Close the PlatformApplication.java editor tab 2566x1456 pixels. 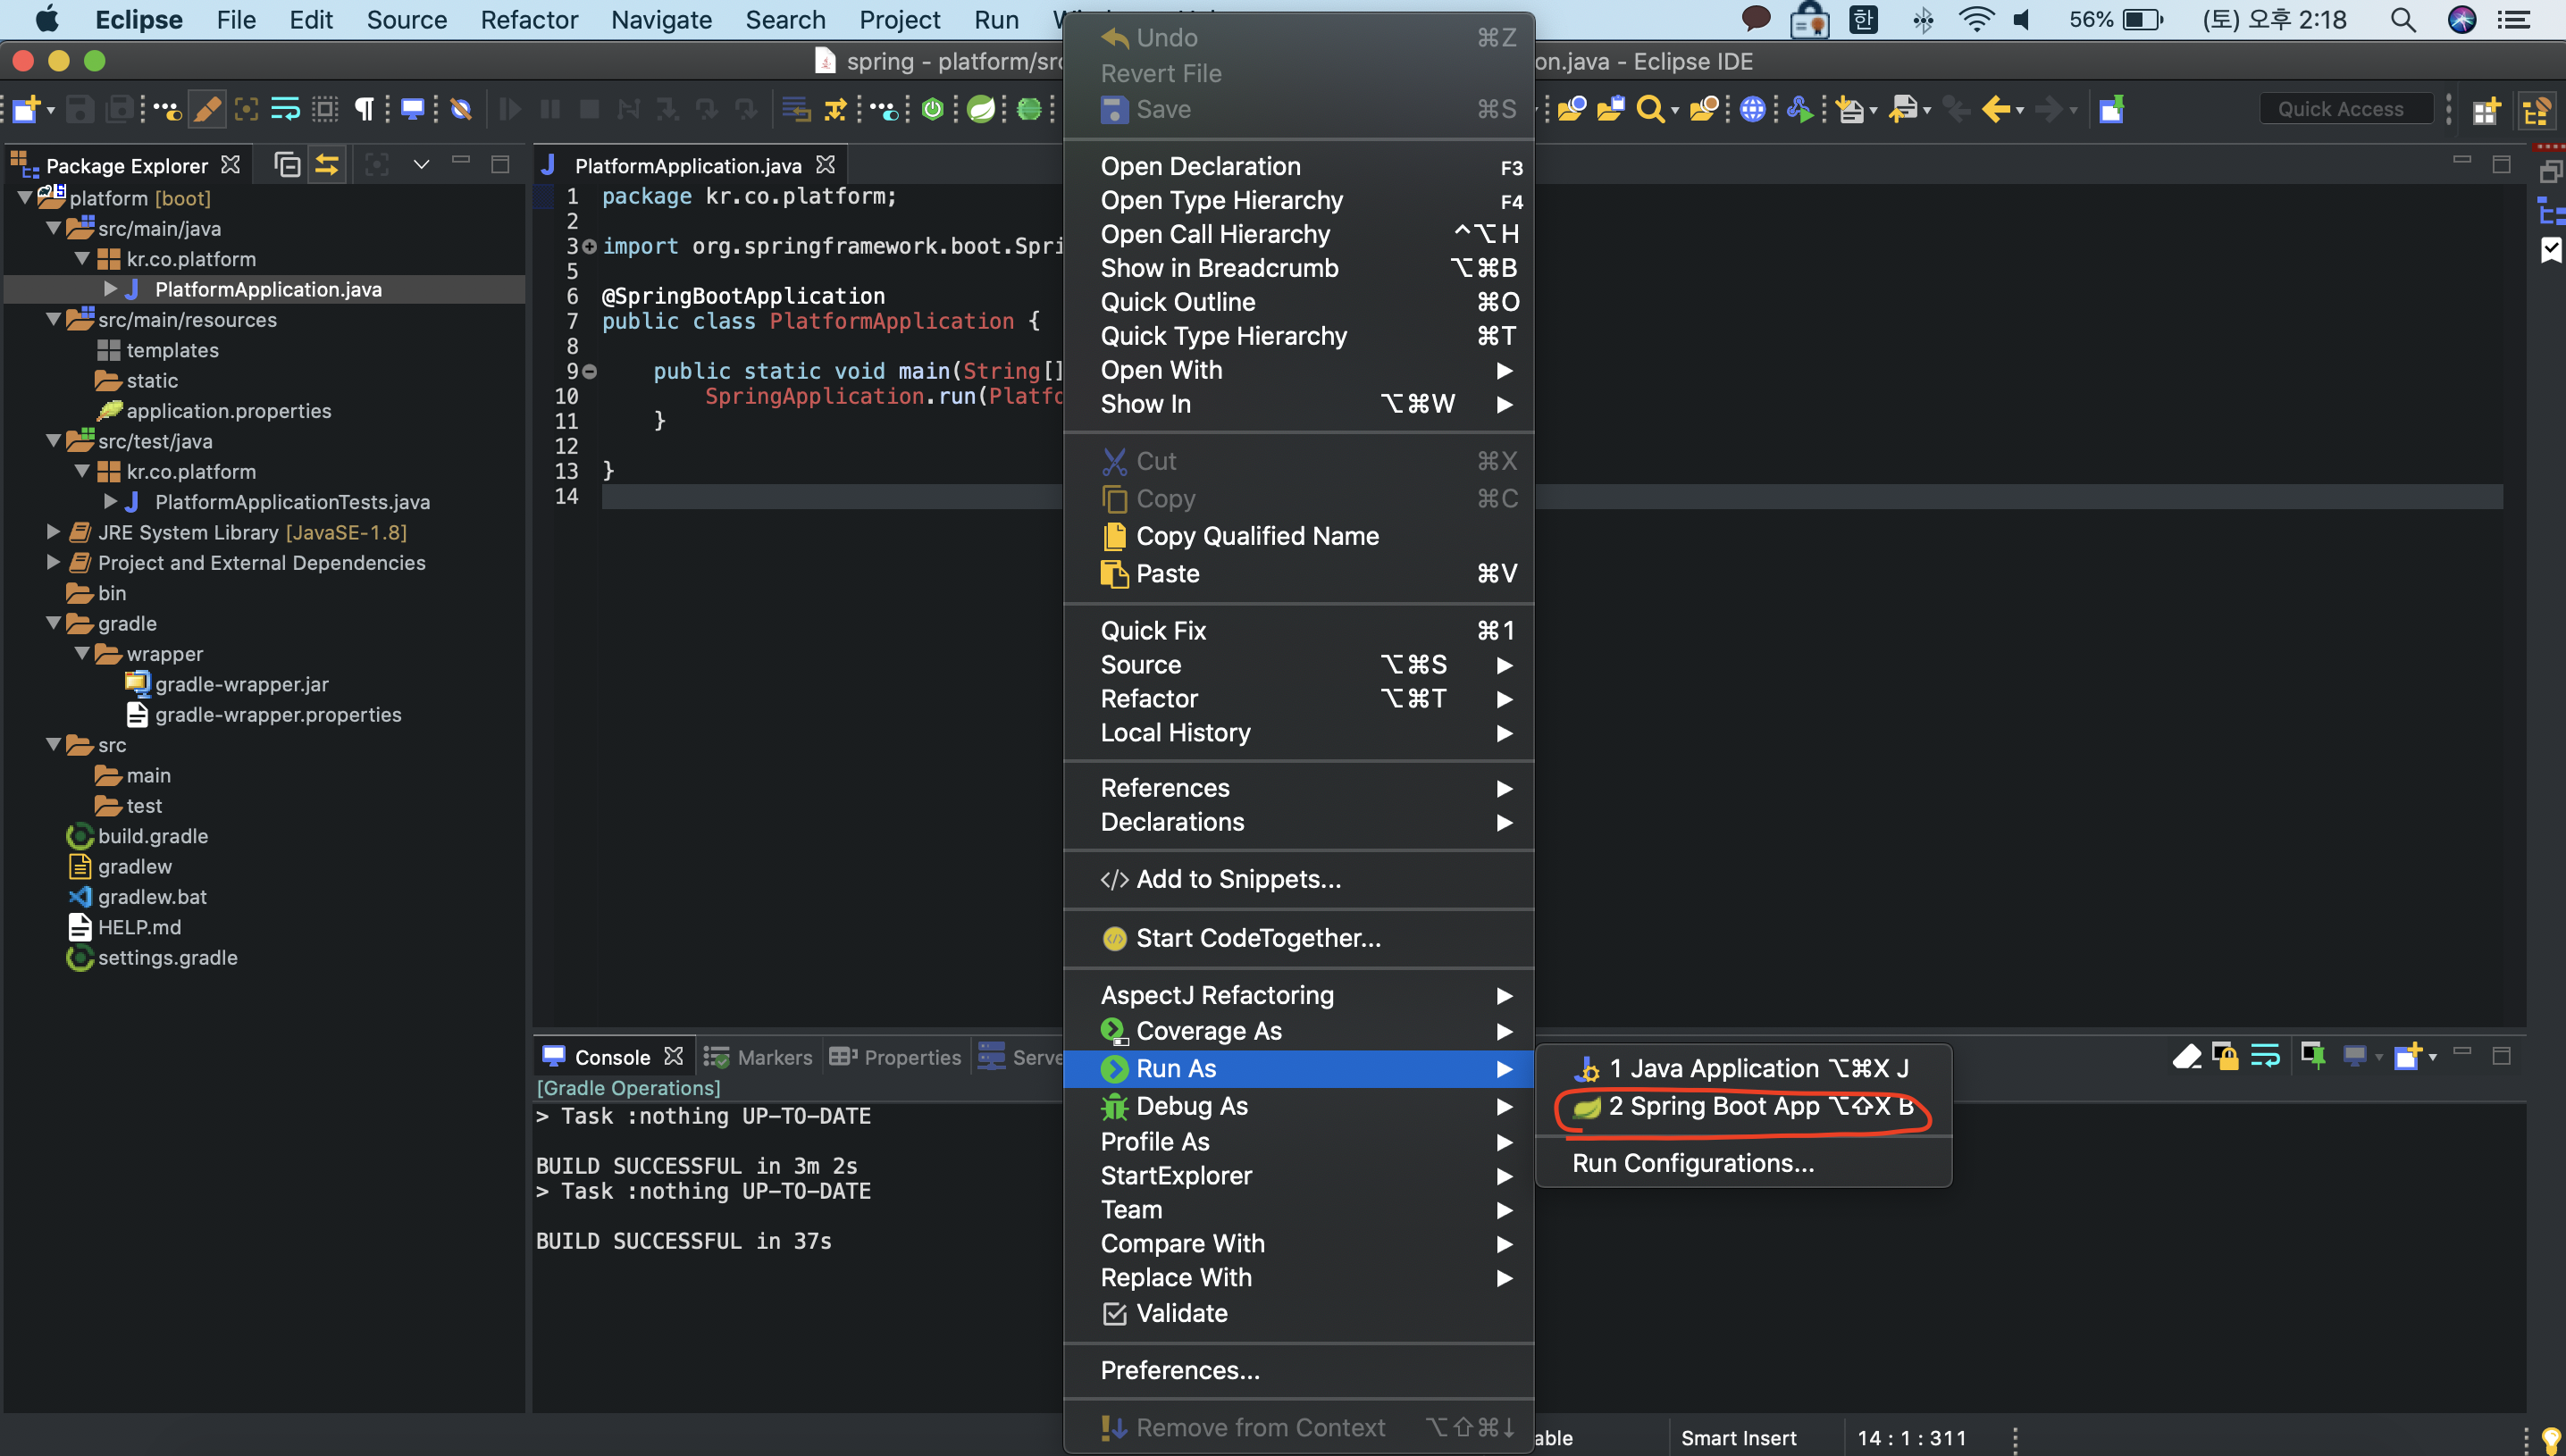click(825, 164)
